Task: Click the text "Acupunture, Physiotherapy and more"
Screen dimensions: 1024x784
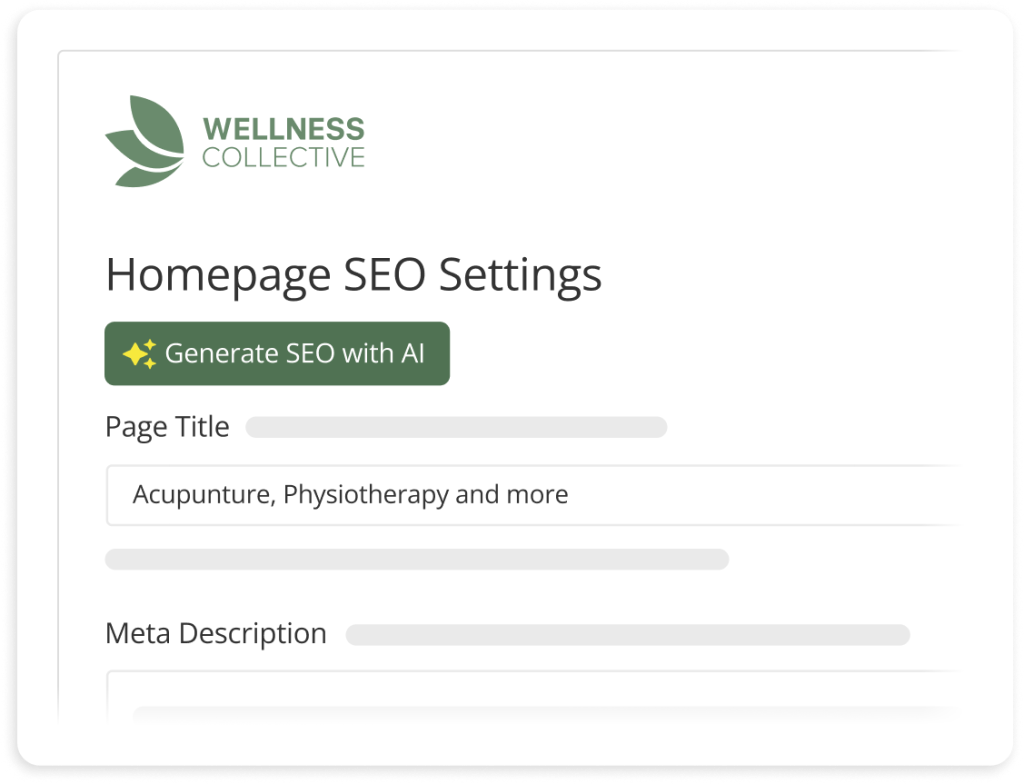Action: click(350, 494)
